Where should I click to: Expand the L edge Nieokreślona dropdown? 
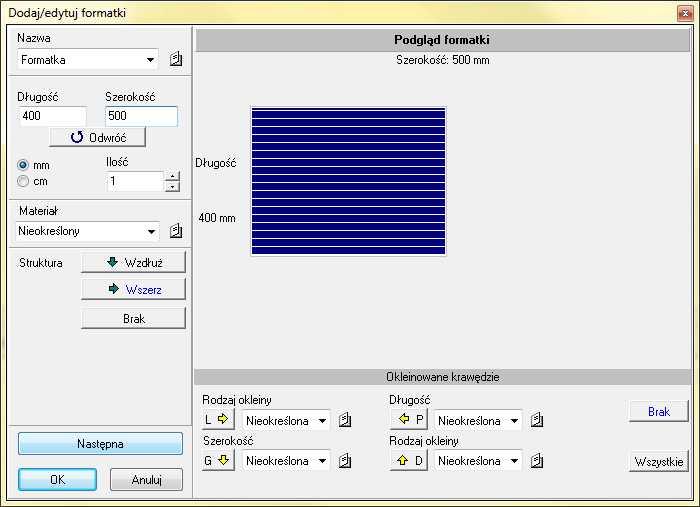coord(322,420)
